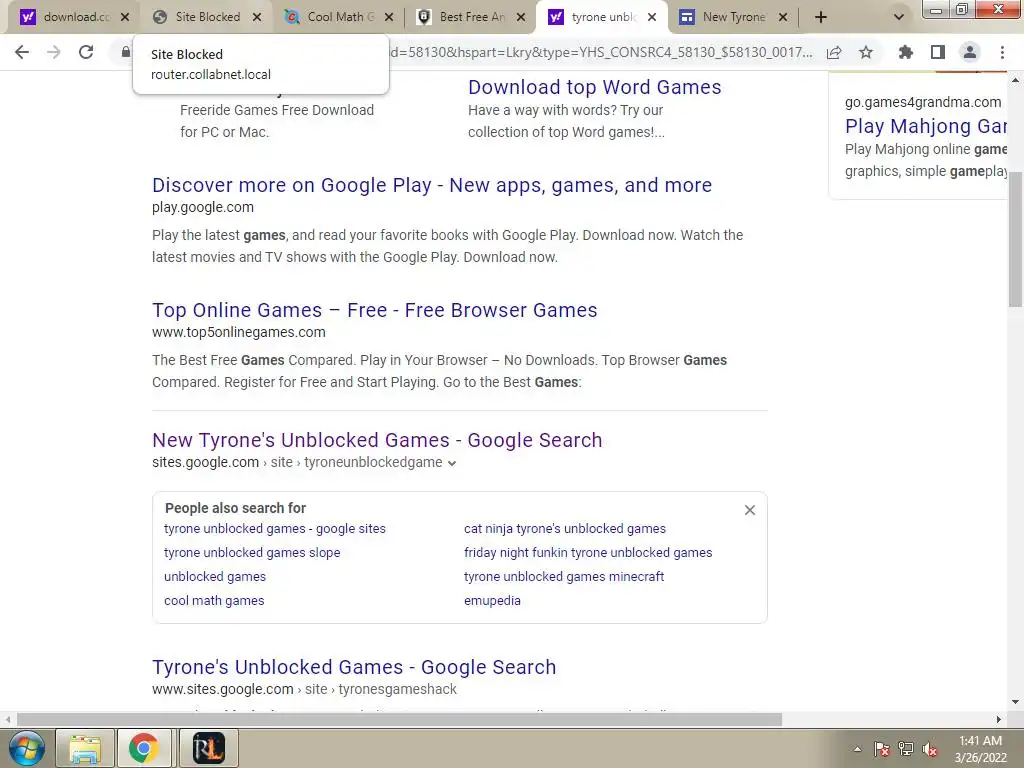Screen dimensions: 1024x768
Task: Open the Chrome side panel
Action: 938,52
